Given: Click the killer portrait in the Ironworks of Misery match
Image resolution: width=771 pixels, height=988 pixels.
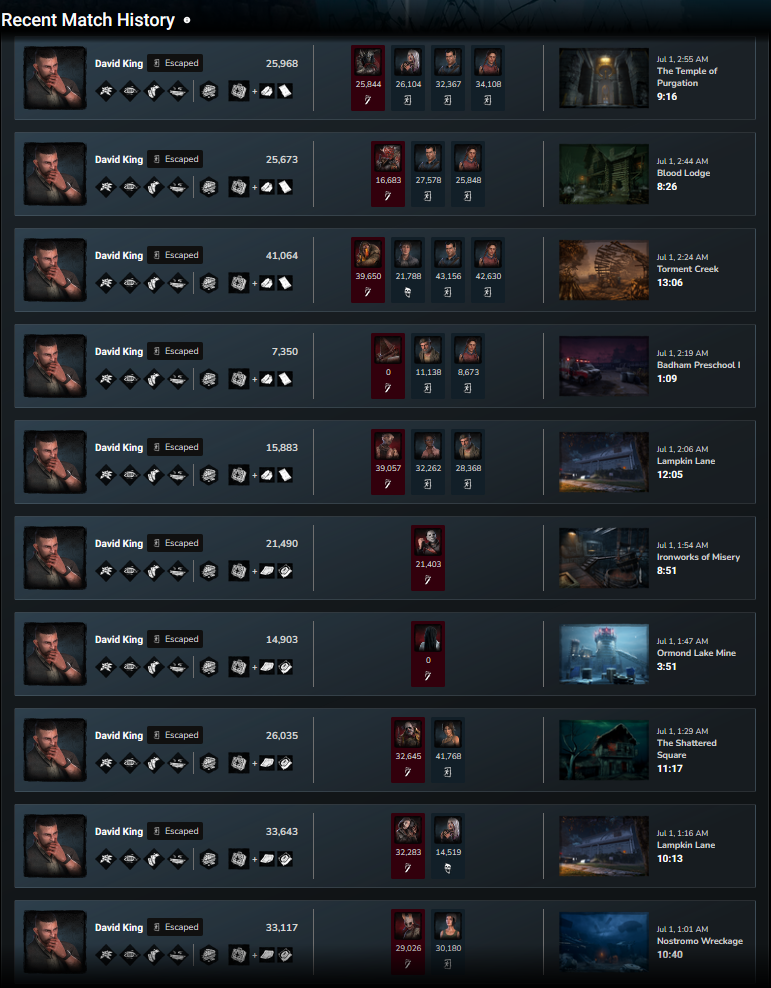Looking at the screenshot, I should tap(428, 542).
